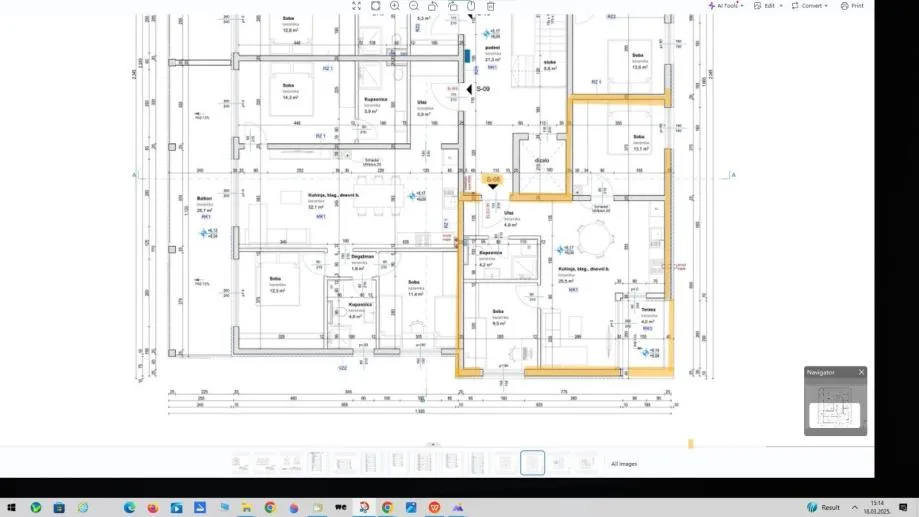Open the Convert dropdown menu
Image resolution: width=919 pixels, height=517 pixels.
coord(809,6)
